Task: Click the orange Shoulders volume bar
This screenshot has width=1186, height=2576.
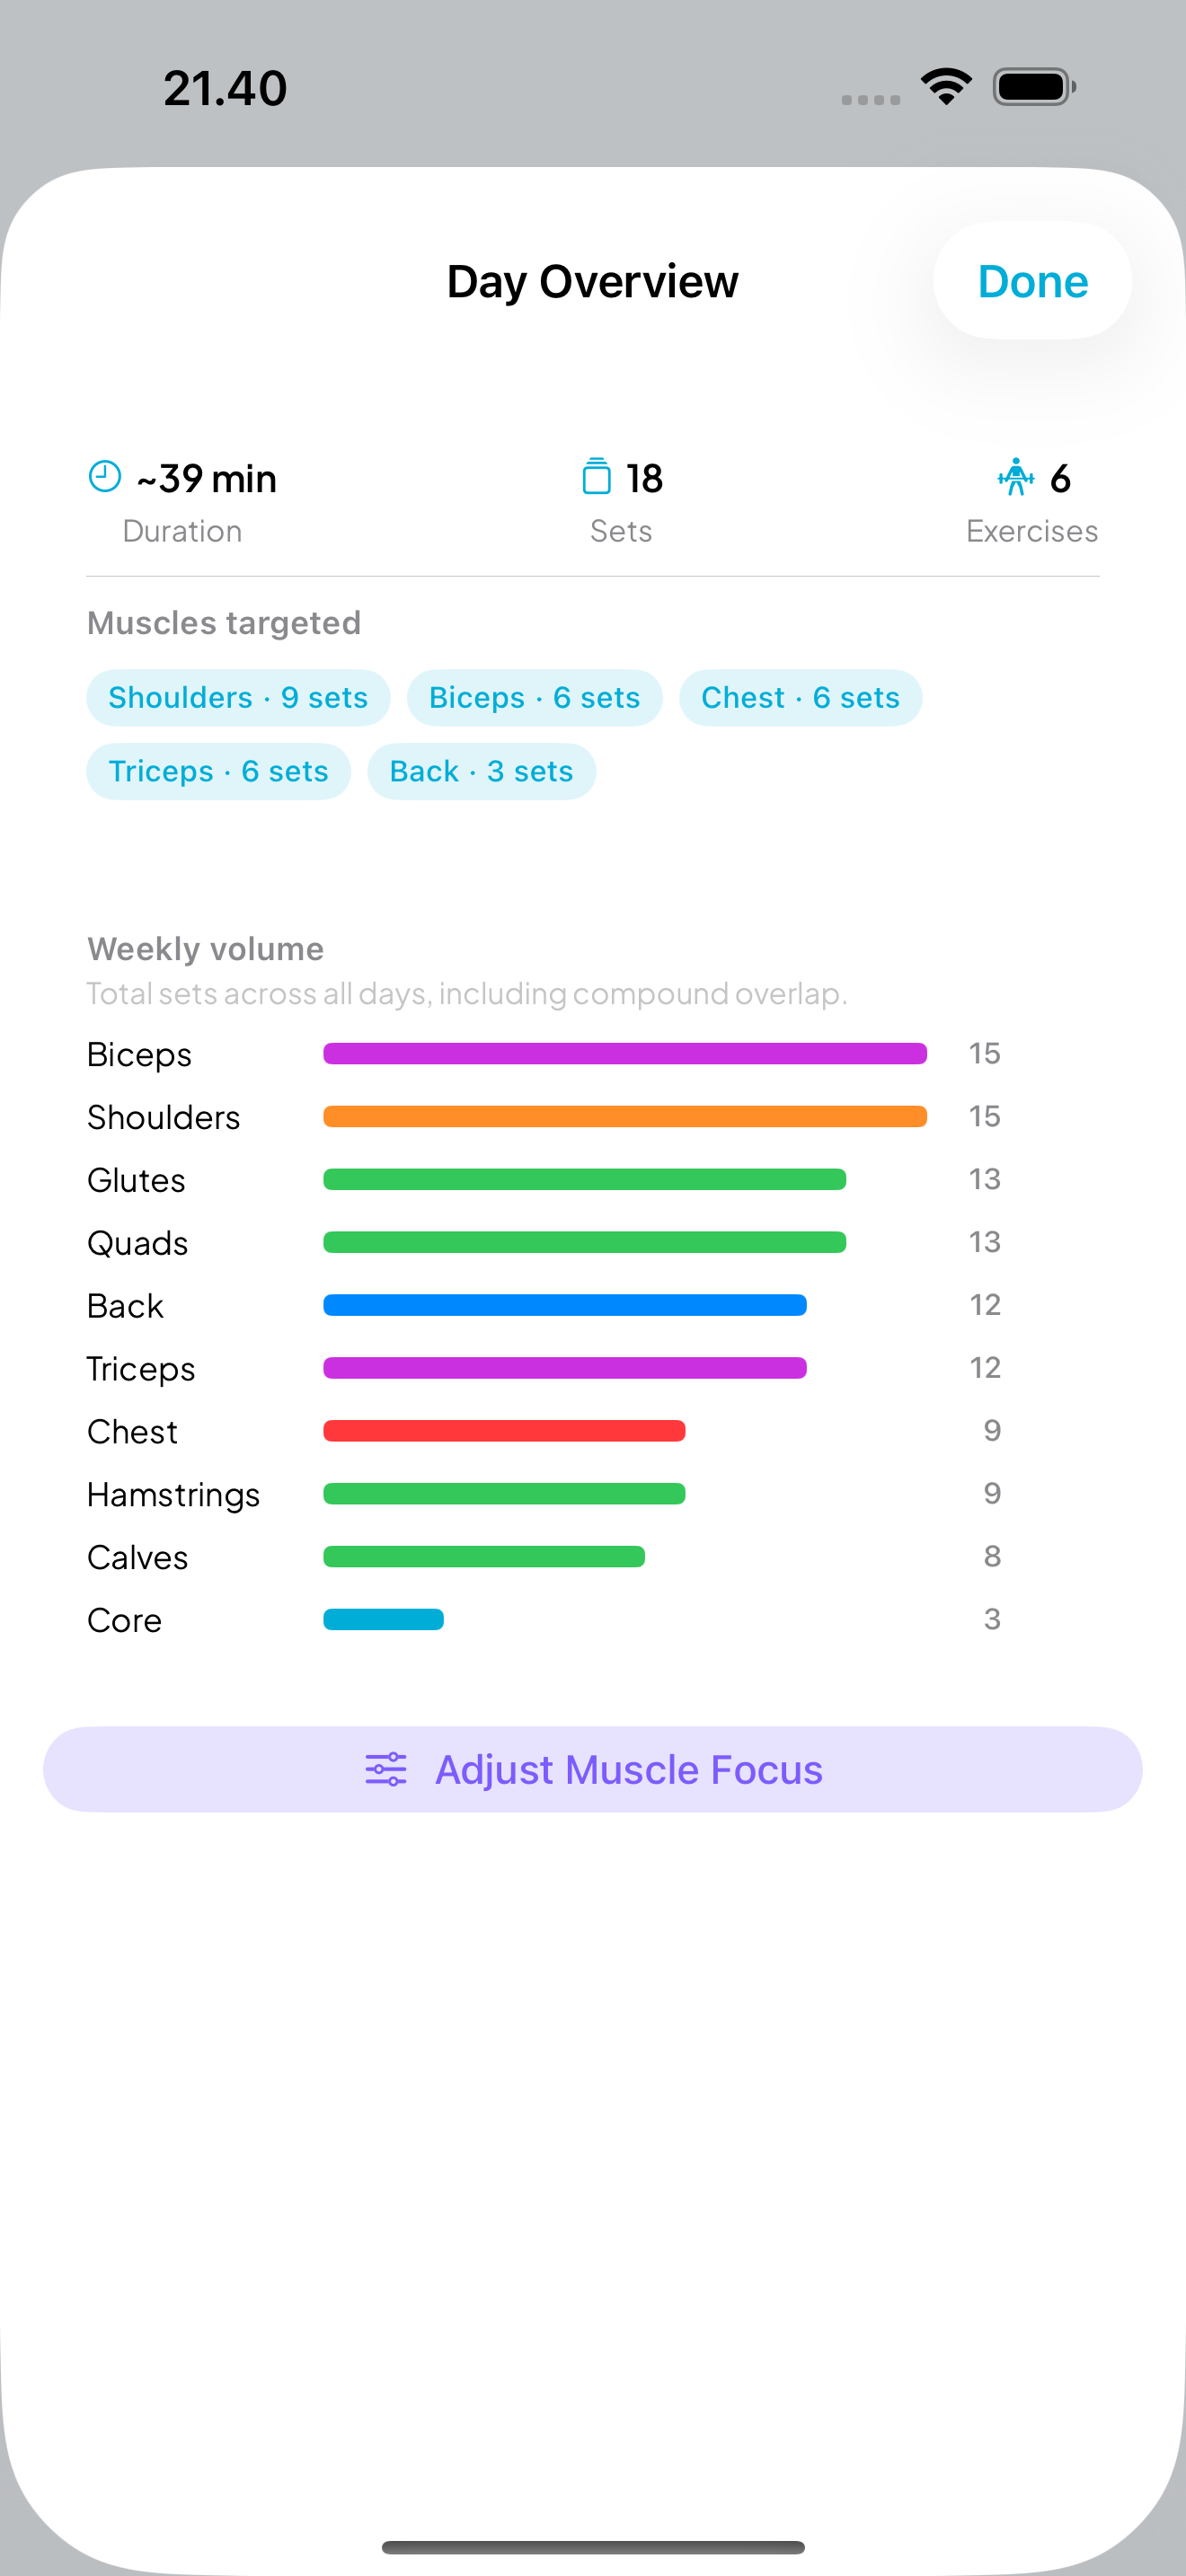Action: [x=625, y=1116]
